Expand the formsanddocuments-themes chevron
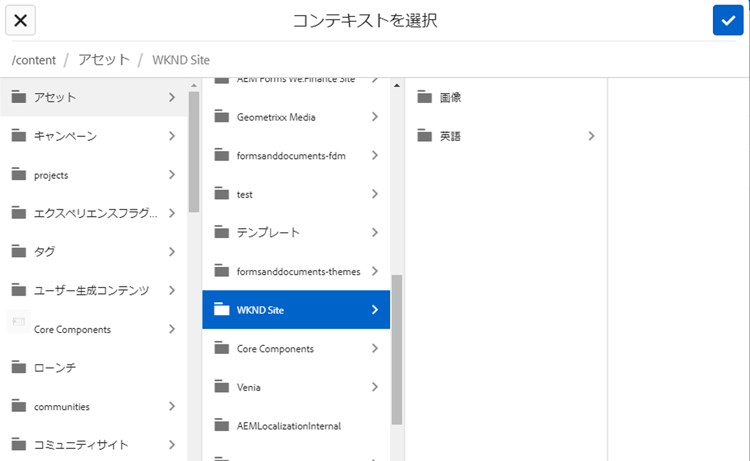The width and height of the screenshot is (750, 461). click(375, 271)
